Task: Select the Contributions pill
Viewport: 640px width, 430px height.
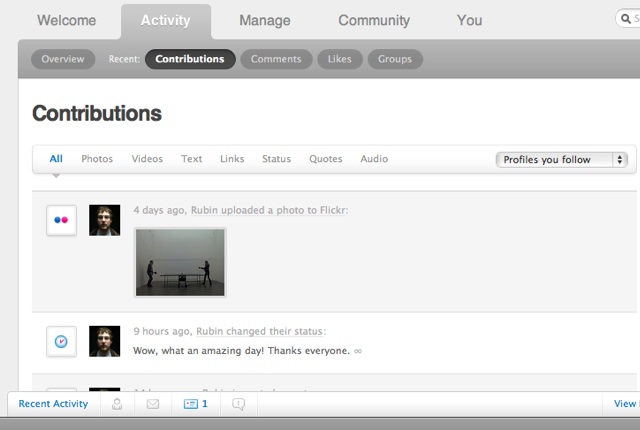Action: pos(190,59)
